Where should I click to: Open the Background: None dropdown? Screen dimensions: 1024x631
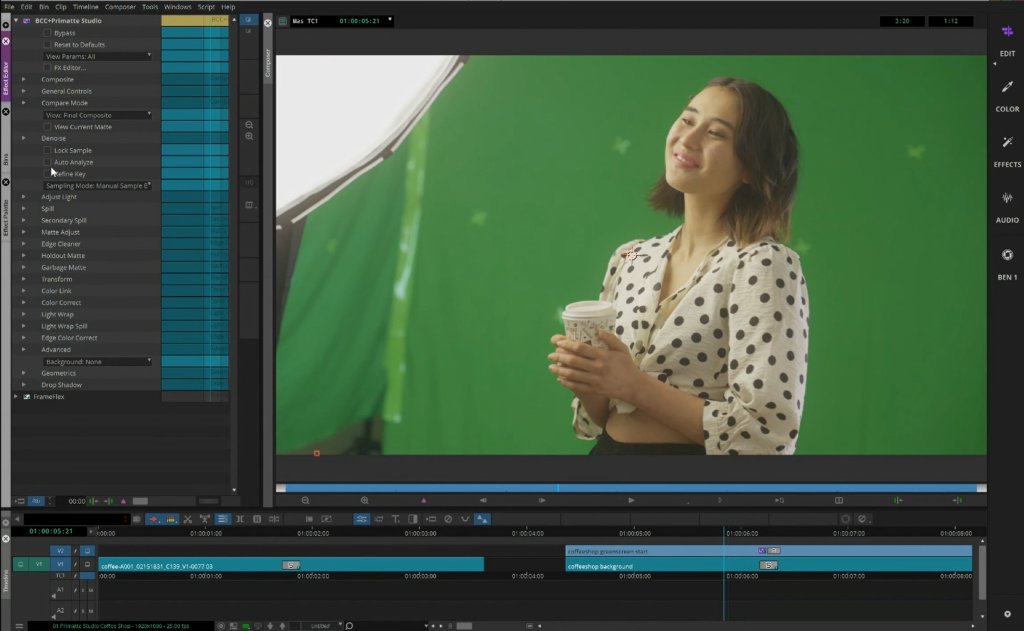97,362
